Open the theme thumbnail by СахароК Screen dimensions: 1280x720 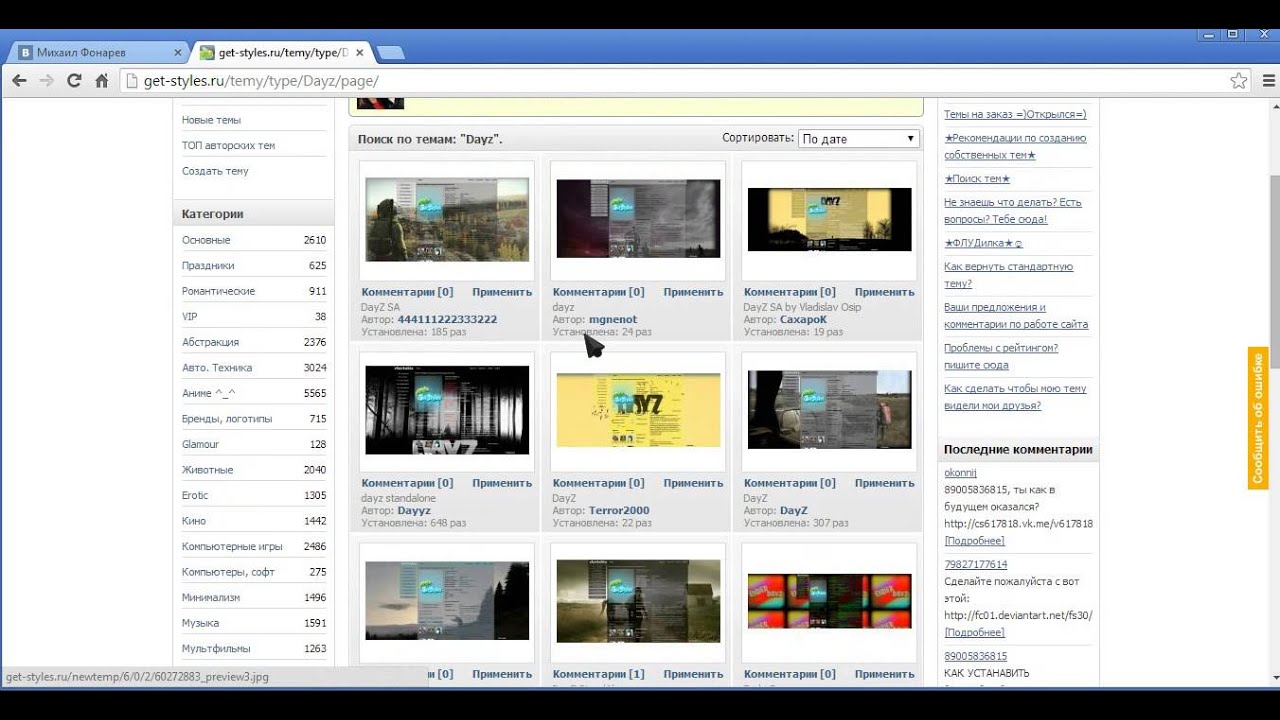point(829,220)
